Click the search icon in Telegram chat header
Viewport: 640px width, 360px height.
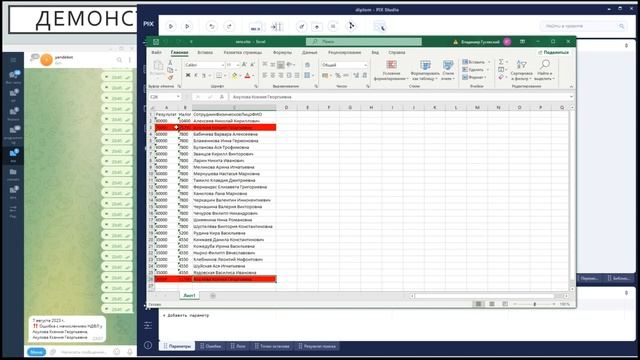click(119, 60)
